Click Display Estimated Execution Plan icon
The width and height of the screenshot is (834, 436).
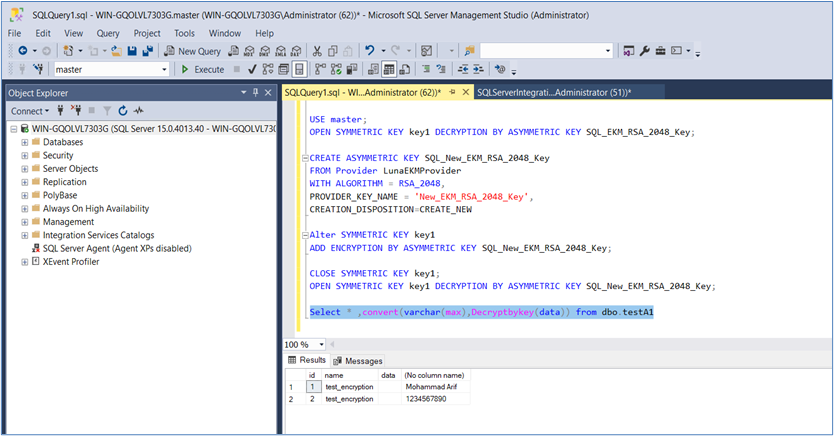268,69
